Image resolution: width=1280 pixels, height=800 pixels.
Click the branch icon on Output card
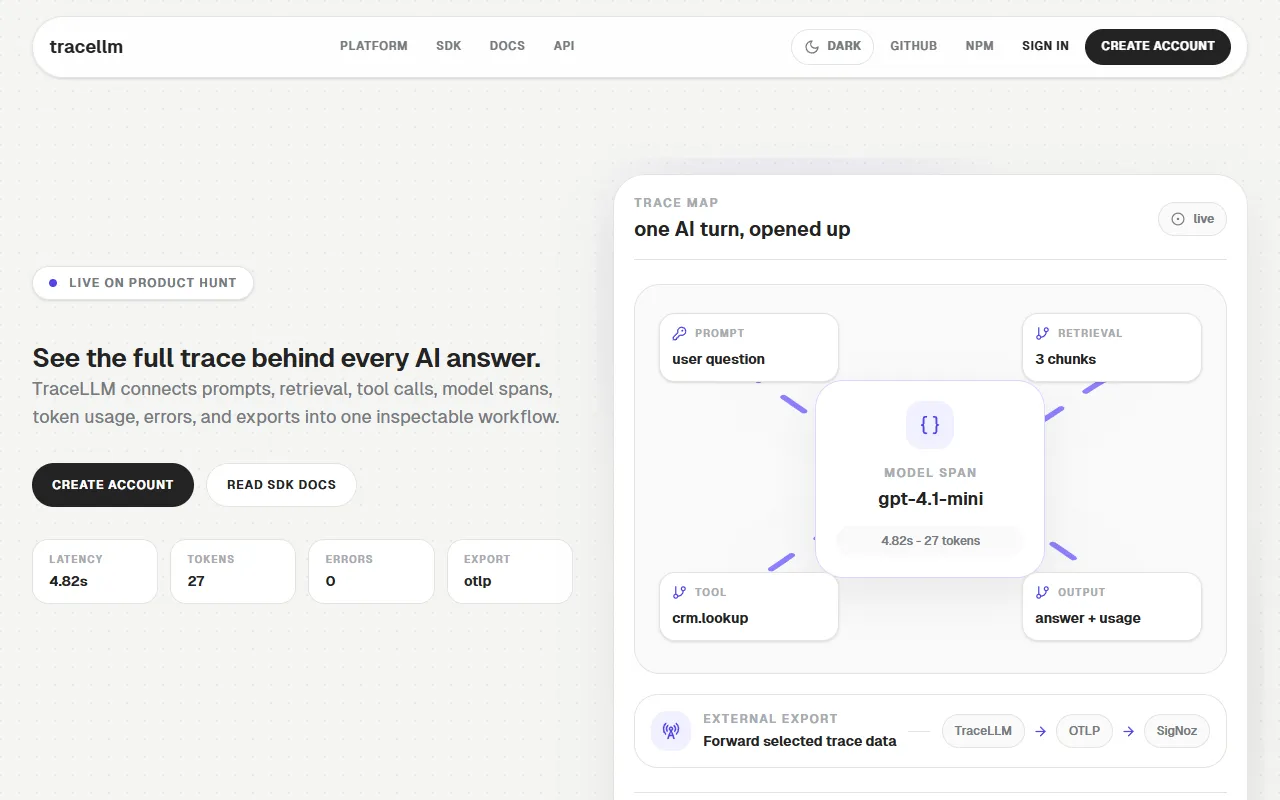(1043, 592)
